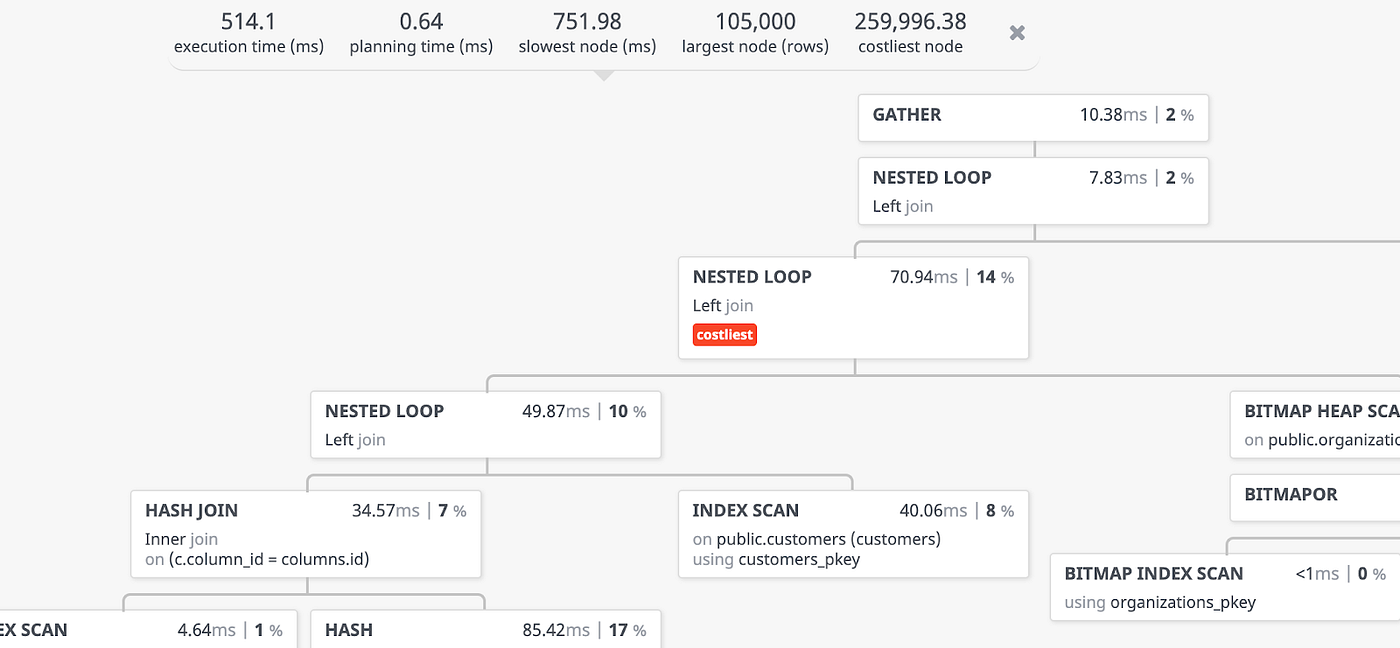Open the HASH JOIN node card
This screenshot has height=648, width=1400.
click(x=306, y=534)
